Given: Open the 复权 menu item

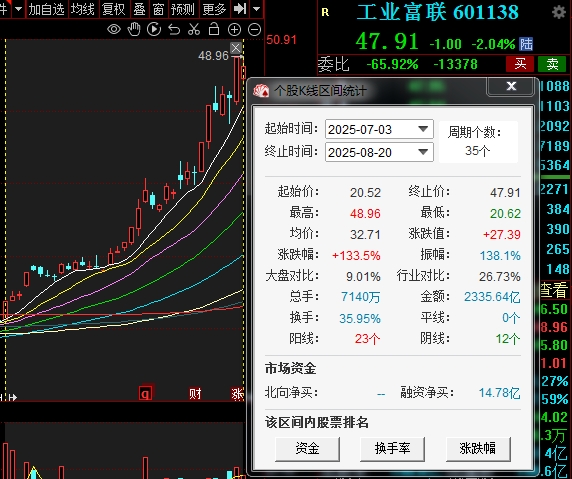Looking at the screenshot, I should 113,9.
